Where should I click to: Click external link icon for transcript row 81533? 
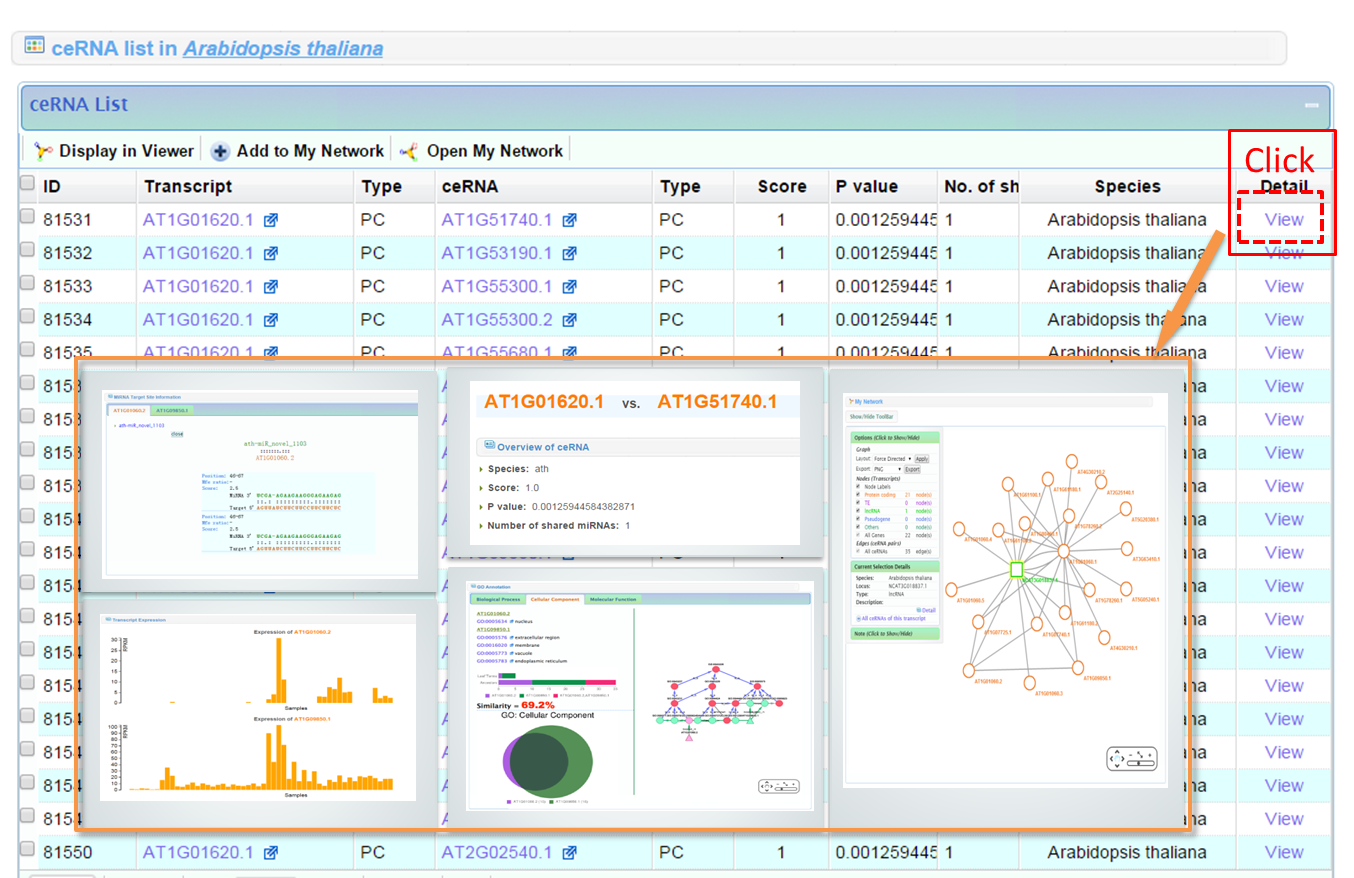270,287
